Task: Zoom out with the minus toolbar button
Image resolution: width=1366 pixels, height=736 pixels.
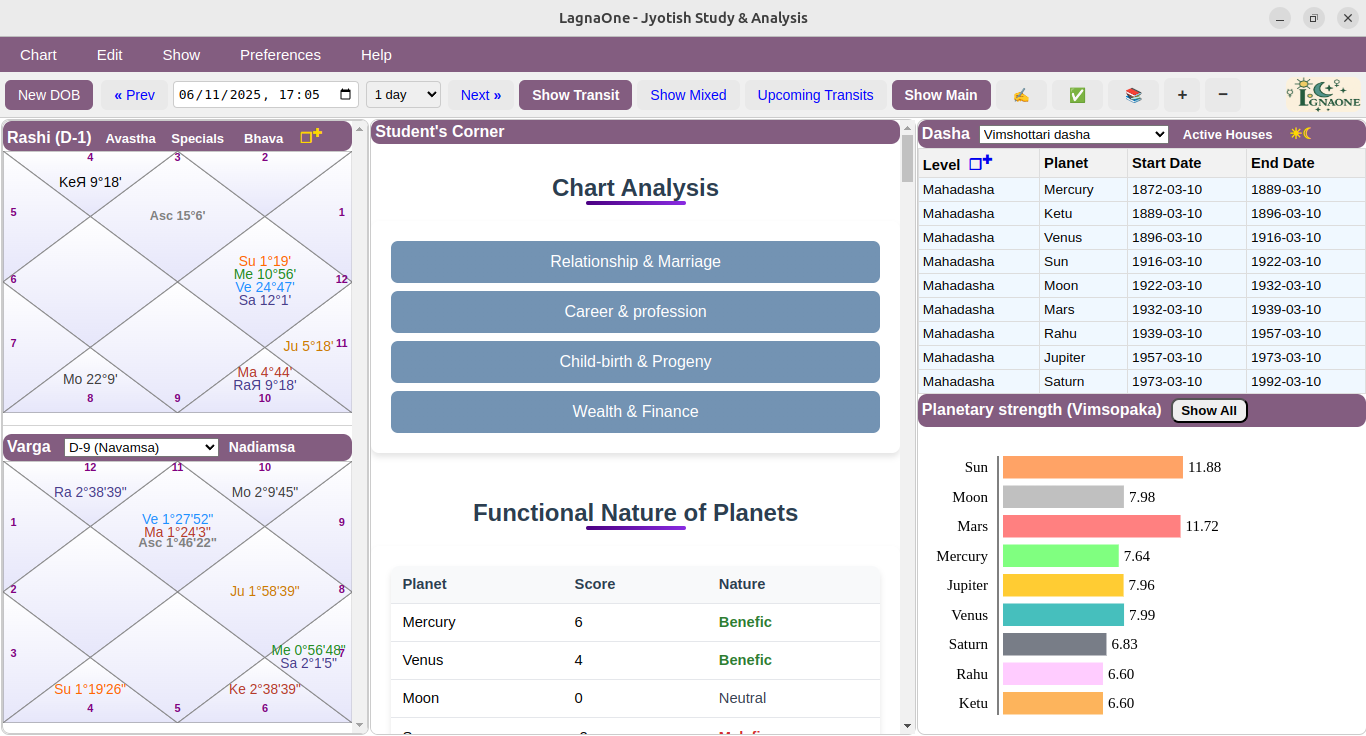Action: (1222, 94)
